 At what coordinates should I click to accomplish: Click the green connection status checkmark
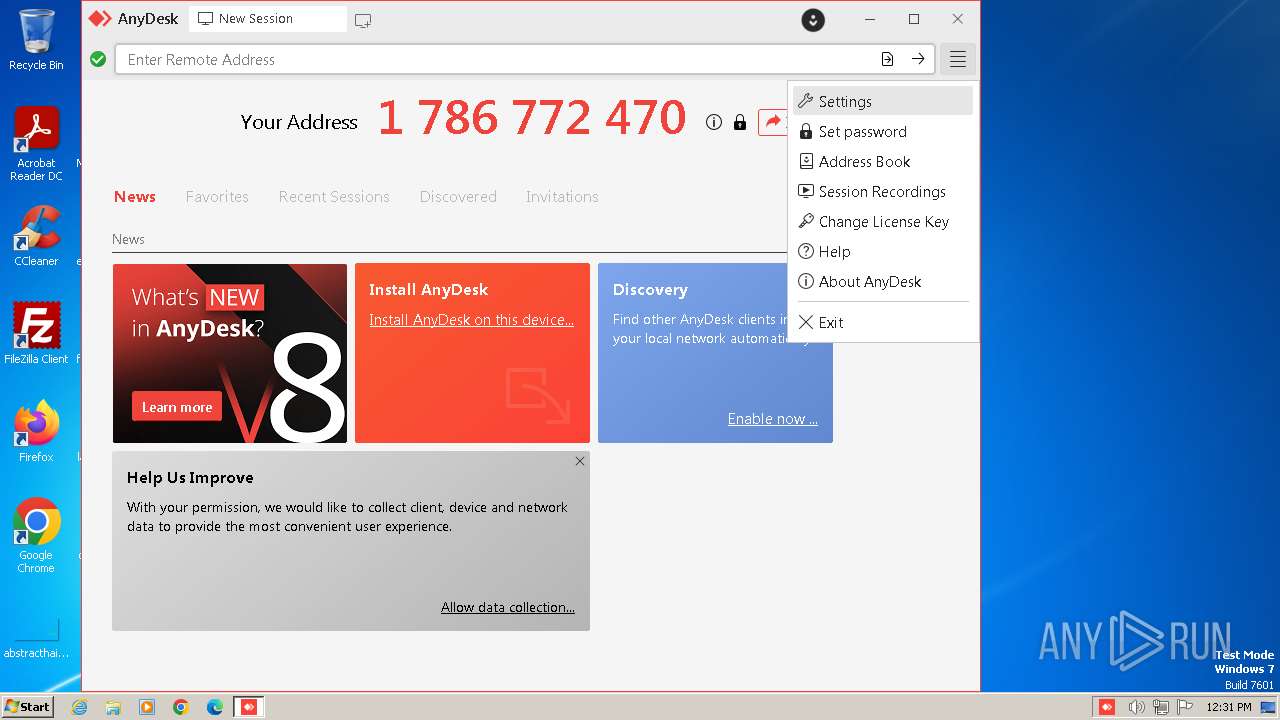coord(98,59)
